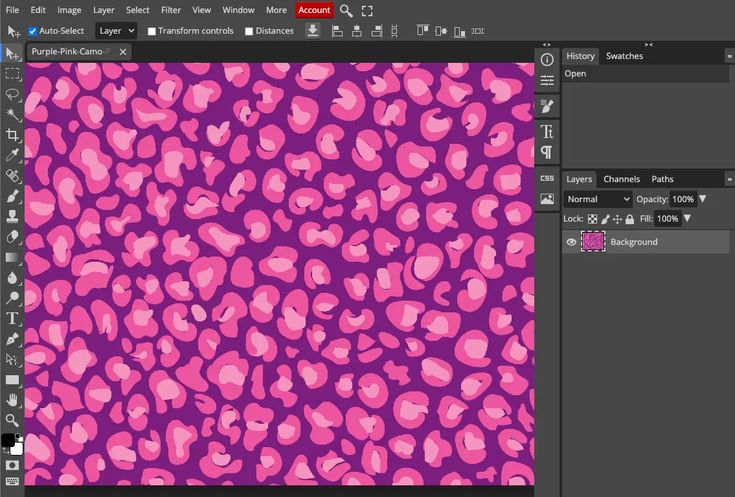This screenshot has width=735, height=497.
Task: Enable the Transform controls checkbox
Action: click(x=151, y=31)
